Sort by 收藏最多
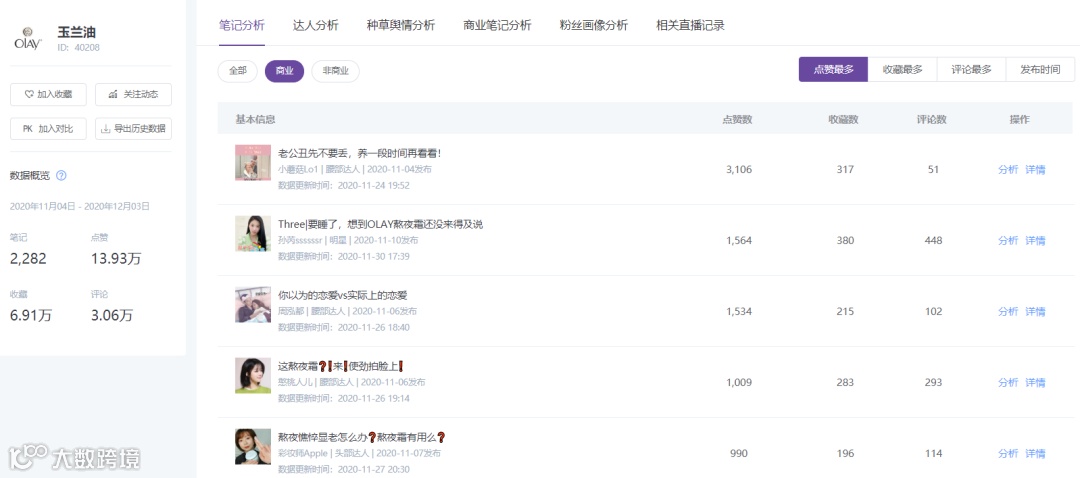 902,70
